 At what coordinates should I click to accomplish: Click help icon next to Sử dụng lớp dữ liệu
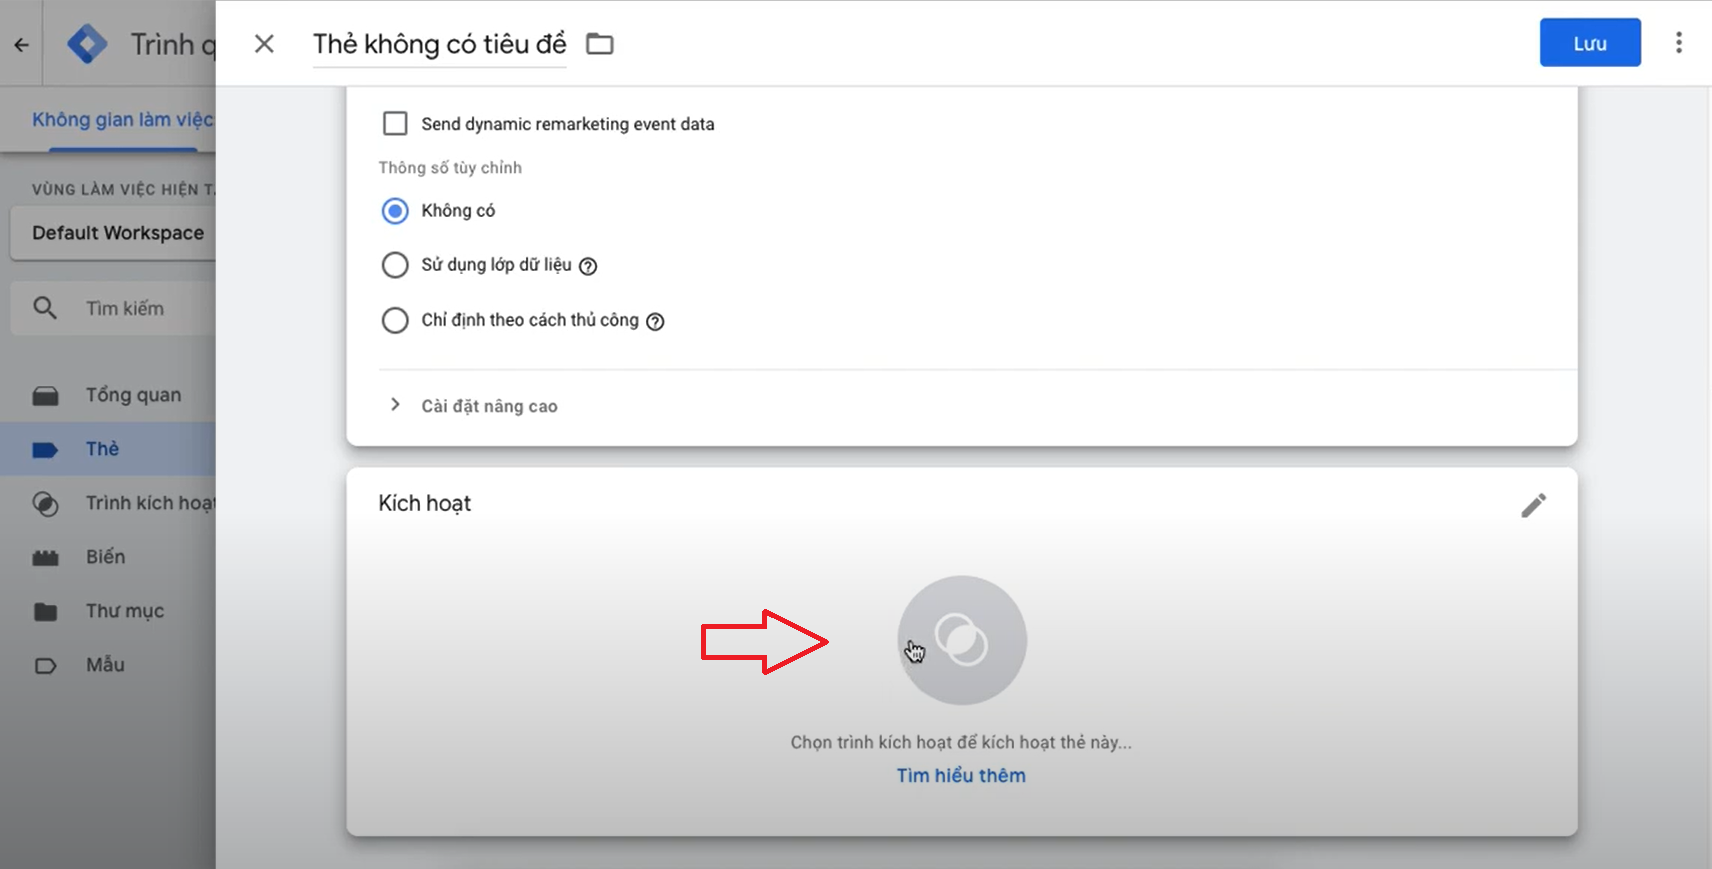click(588, 266)
